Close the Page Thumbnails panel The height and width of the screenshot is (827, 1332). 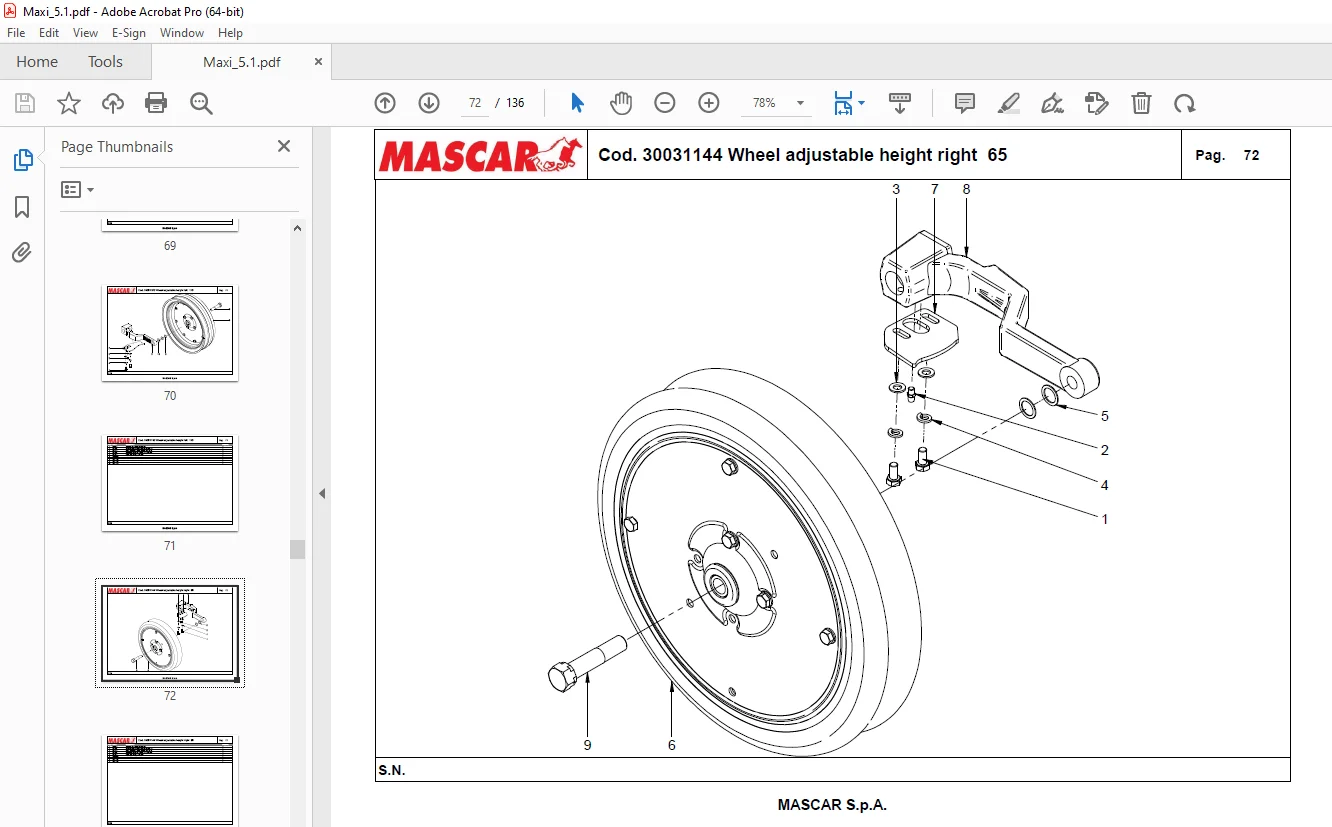[284, 146]
